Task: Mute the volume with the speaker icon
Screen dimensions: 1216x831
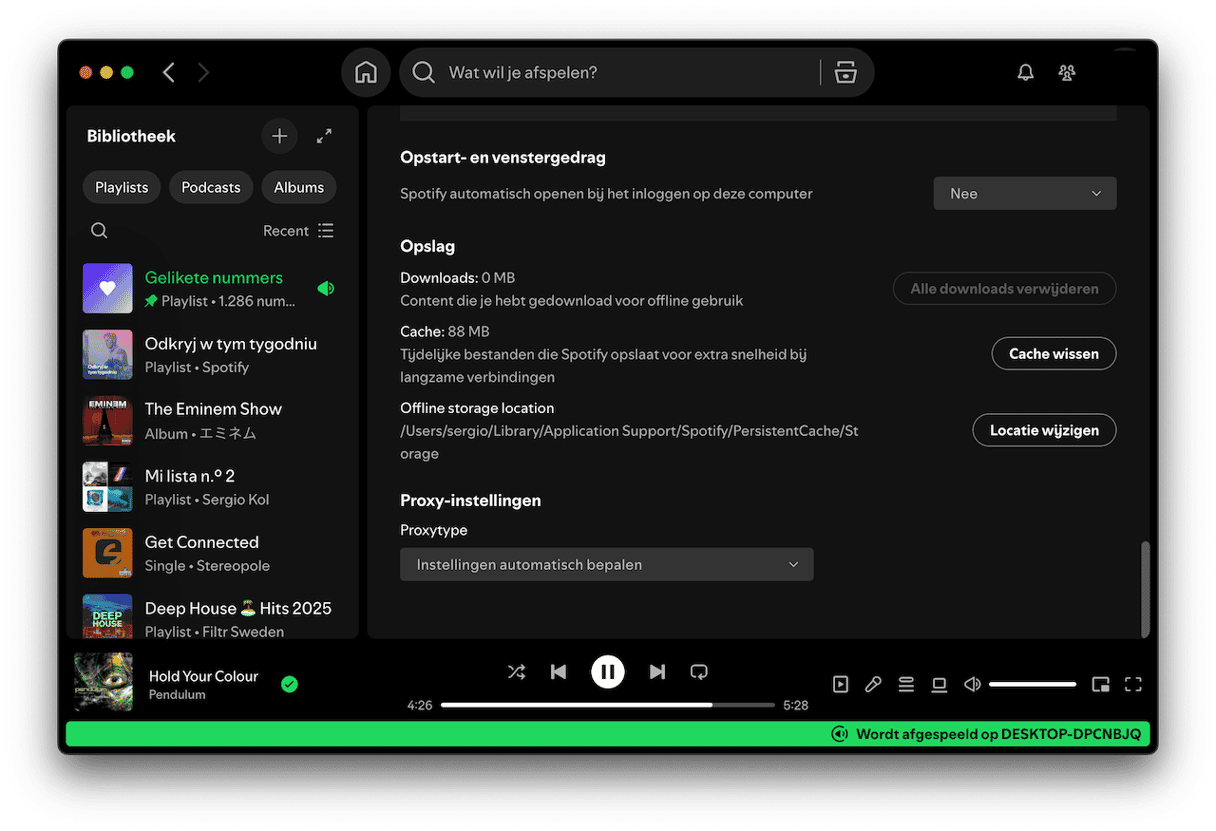Action: [972, 684]
